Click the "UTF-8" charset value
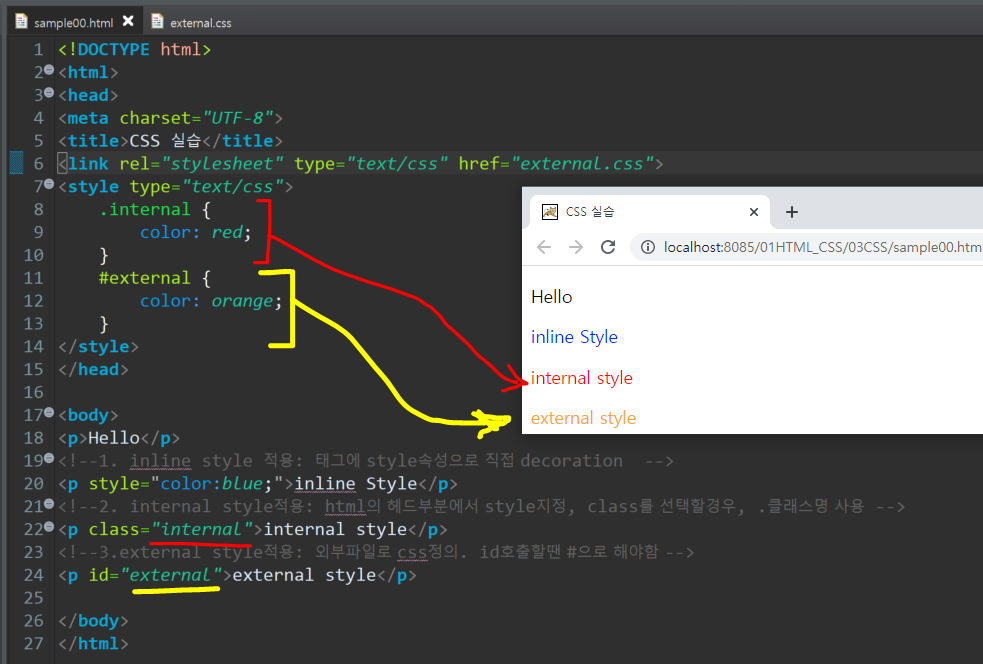Screen dimensions: 983x664 point(238,118)
